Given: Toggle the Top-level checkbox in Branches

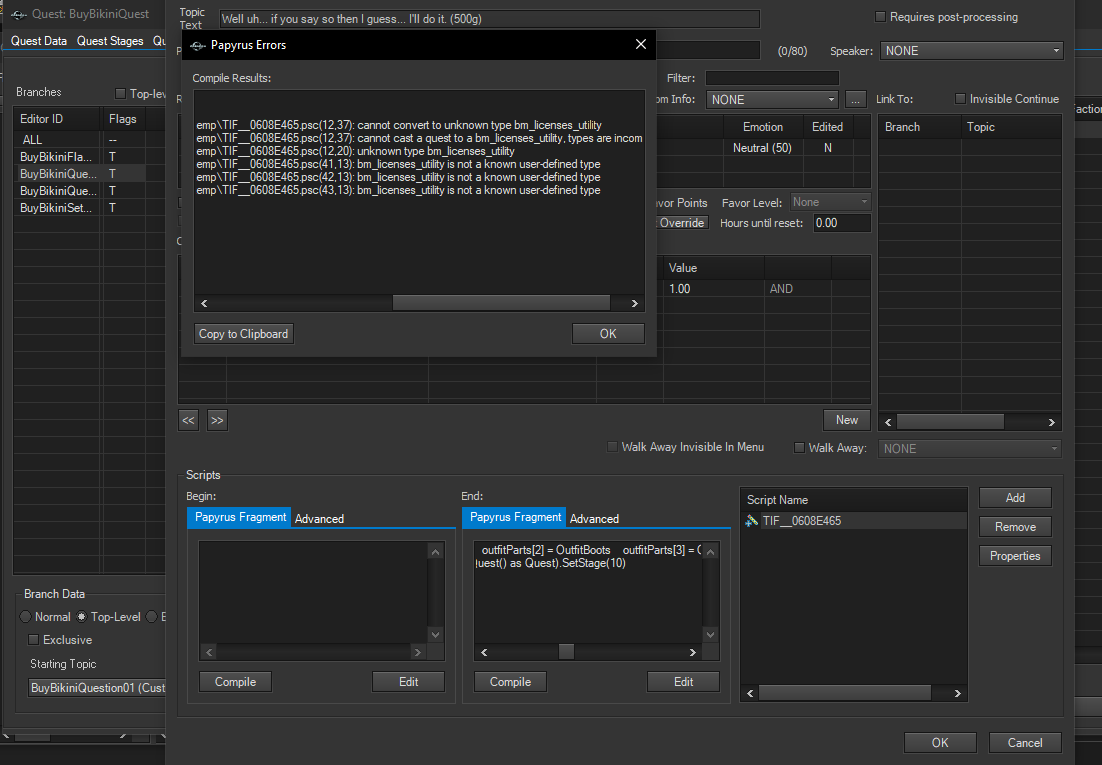Looking at the screenshot, I should [120, 94].
